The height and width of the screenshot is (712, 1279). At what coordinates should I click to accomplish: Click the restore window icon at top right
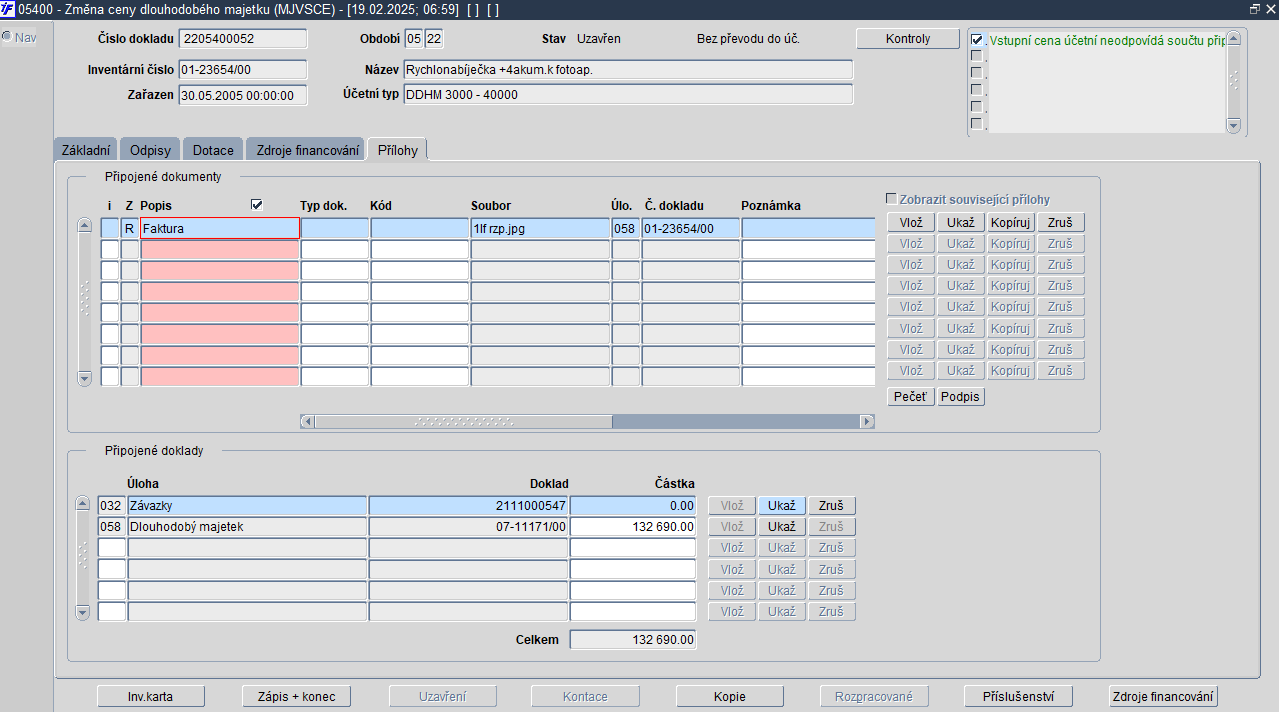(1255, 9)
